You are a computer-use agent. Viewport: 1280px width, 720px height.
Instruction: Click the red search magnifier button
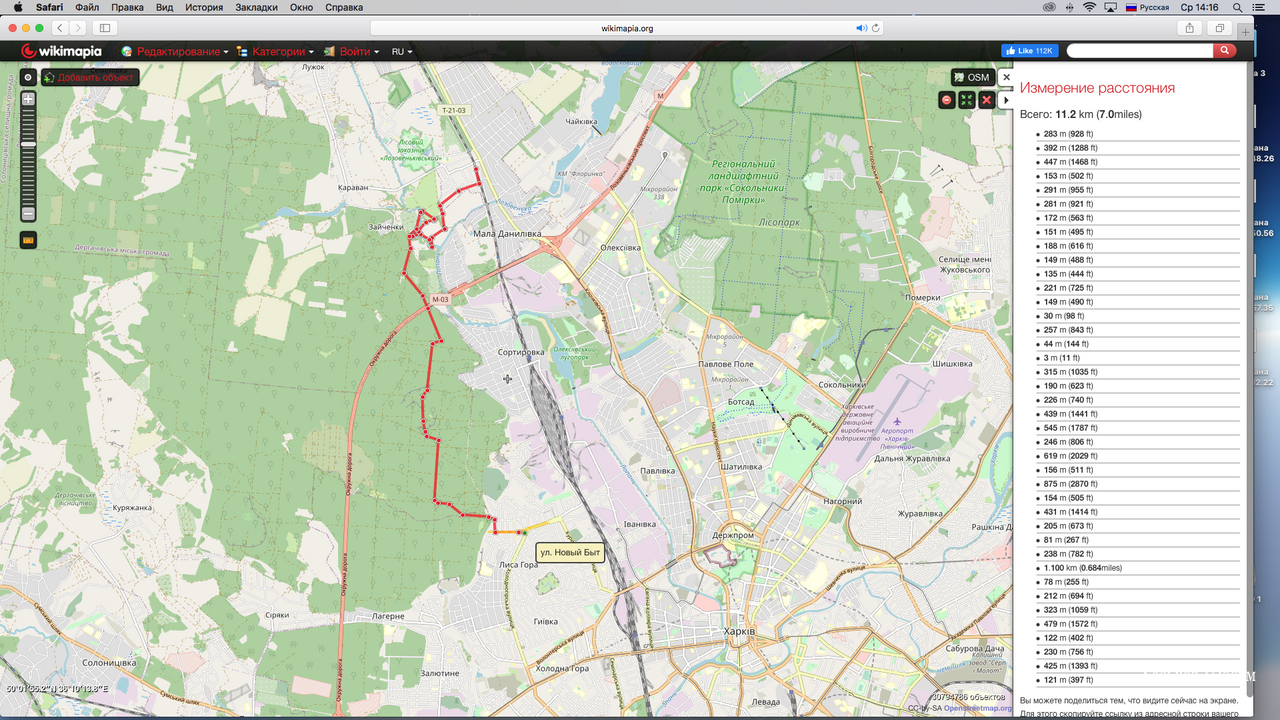click(1225, 51)
